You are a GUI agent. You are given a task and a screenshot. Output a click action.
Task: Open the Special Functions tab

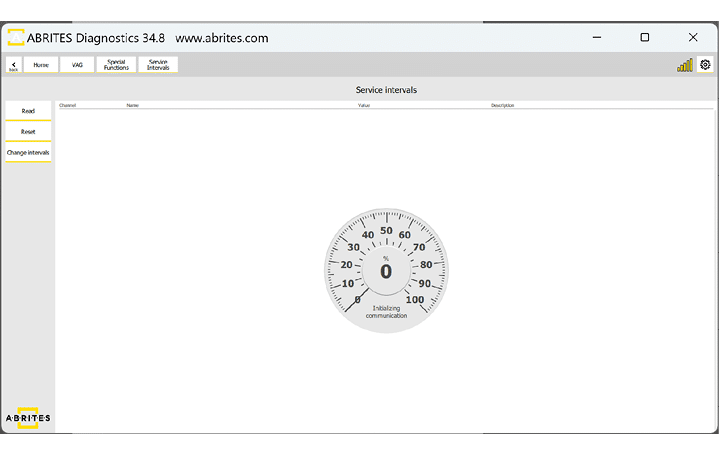[116, 65]
